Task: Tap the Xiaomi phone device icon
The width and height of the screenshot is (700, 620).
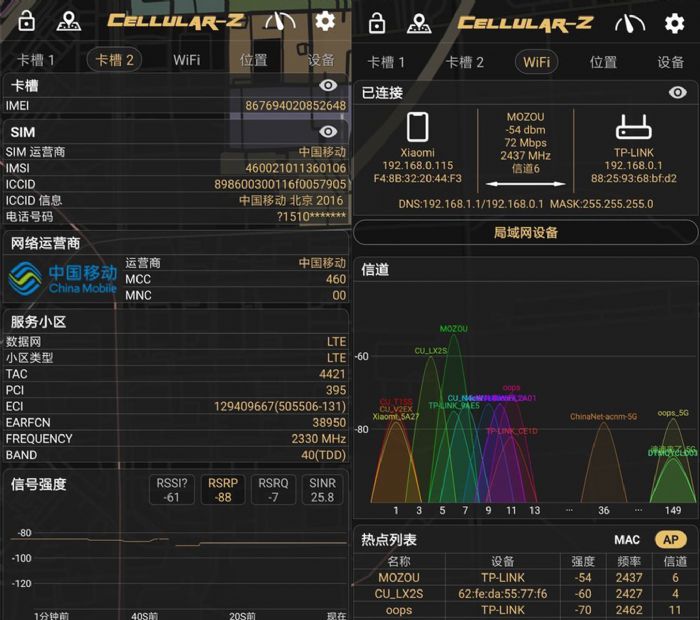Action: coord(417,127)
